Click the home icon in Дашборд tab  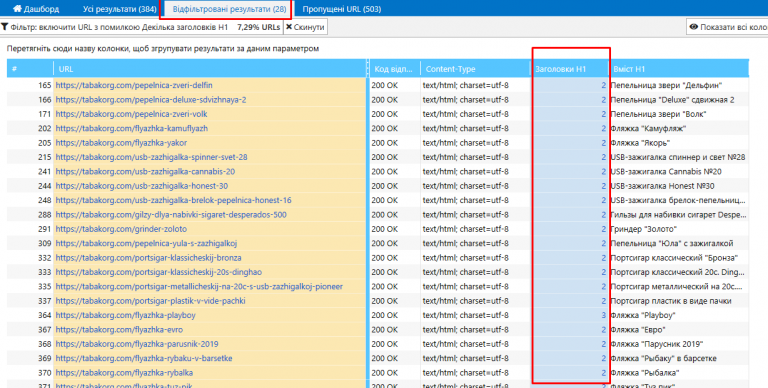(x=17, y=9)
